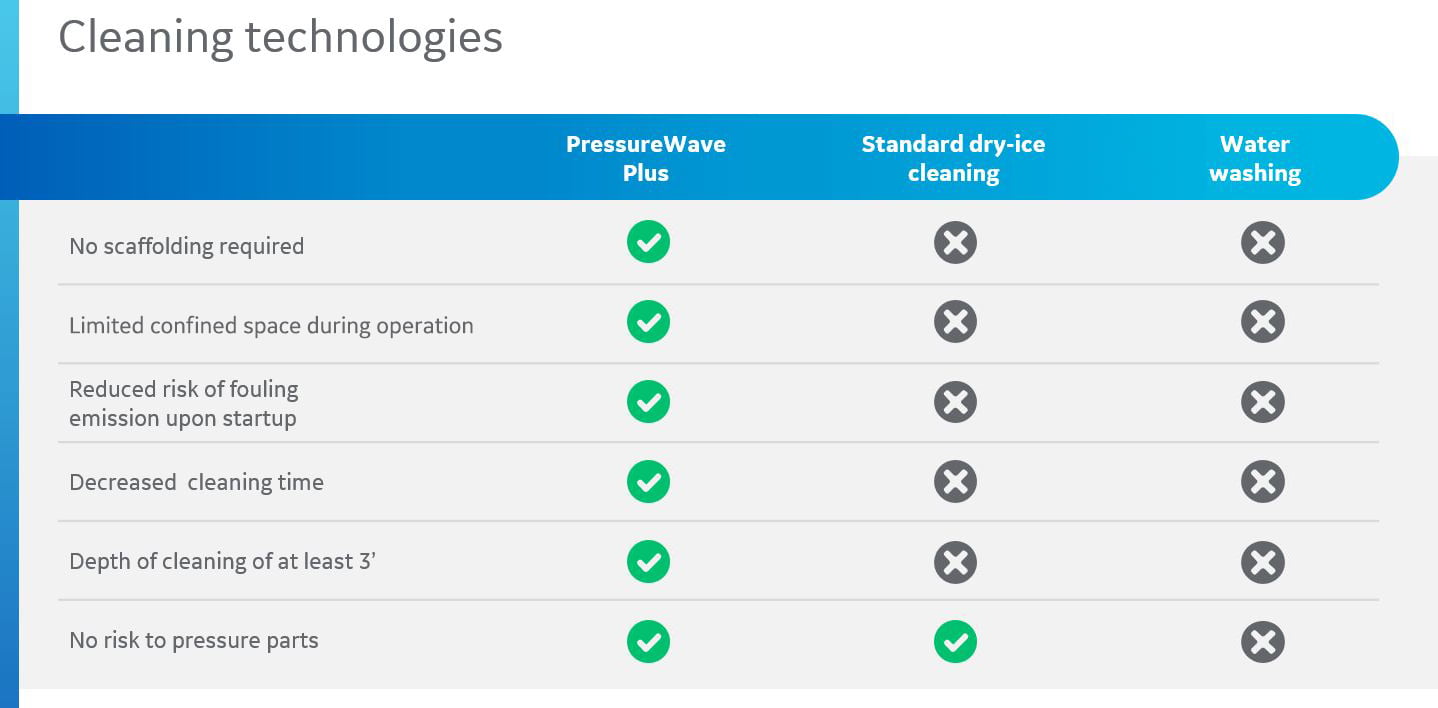Select Standard dry-ice X for Limited confined space
The width and height of the screenshot is (1438, 708).
pyautogui.click(x=955, y=322)
